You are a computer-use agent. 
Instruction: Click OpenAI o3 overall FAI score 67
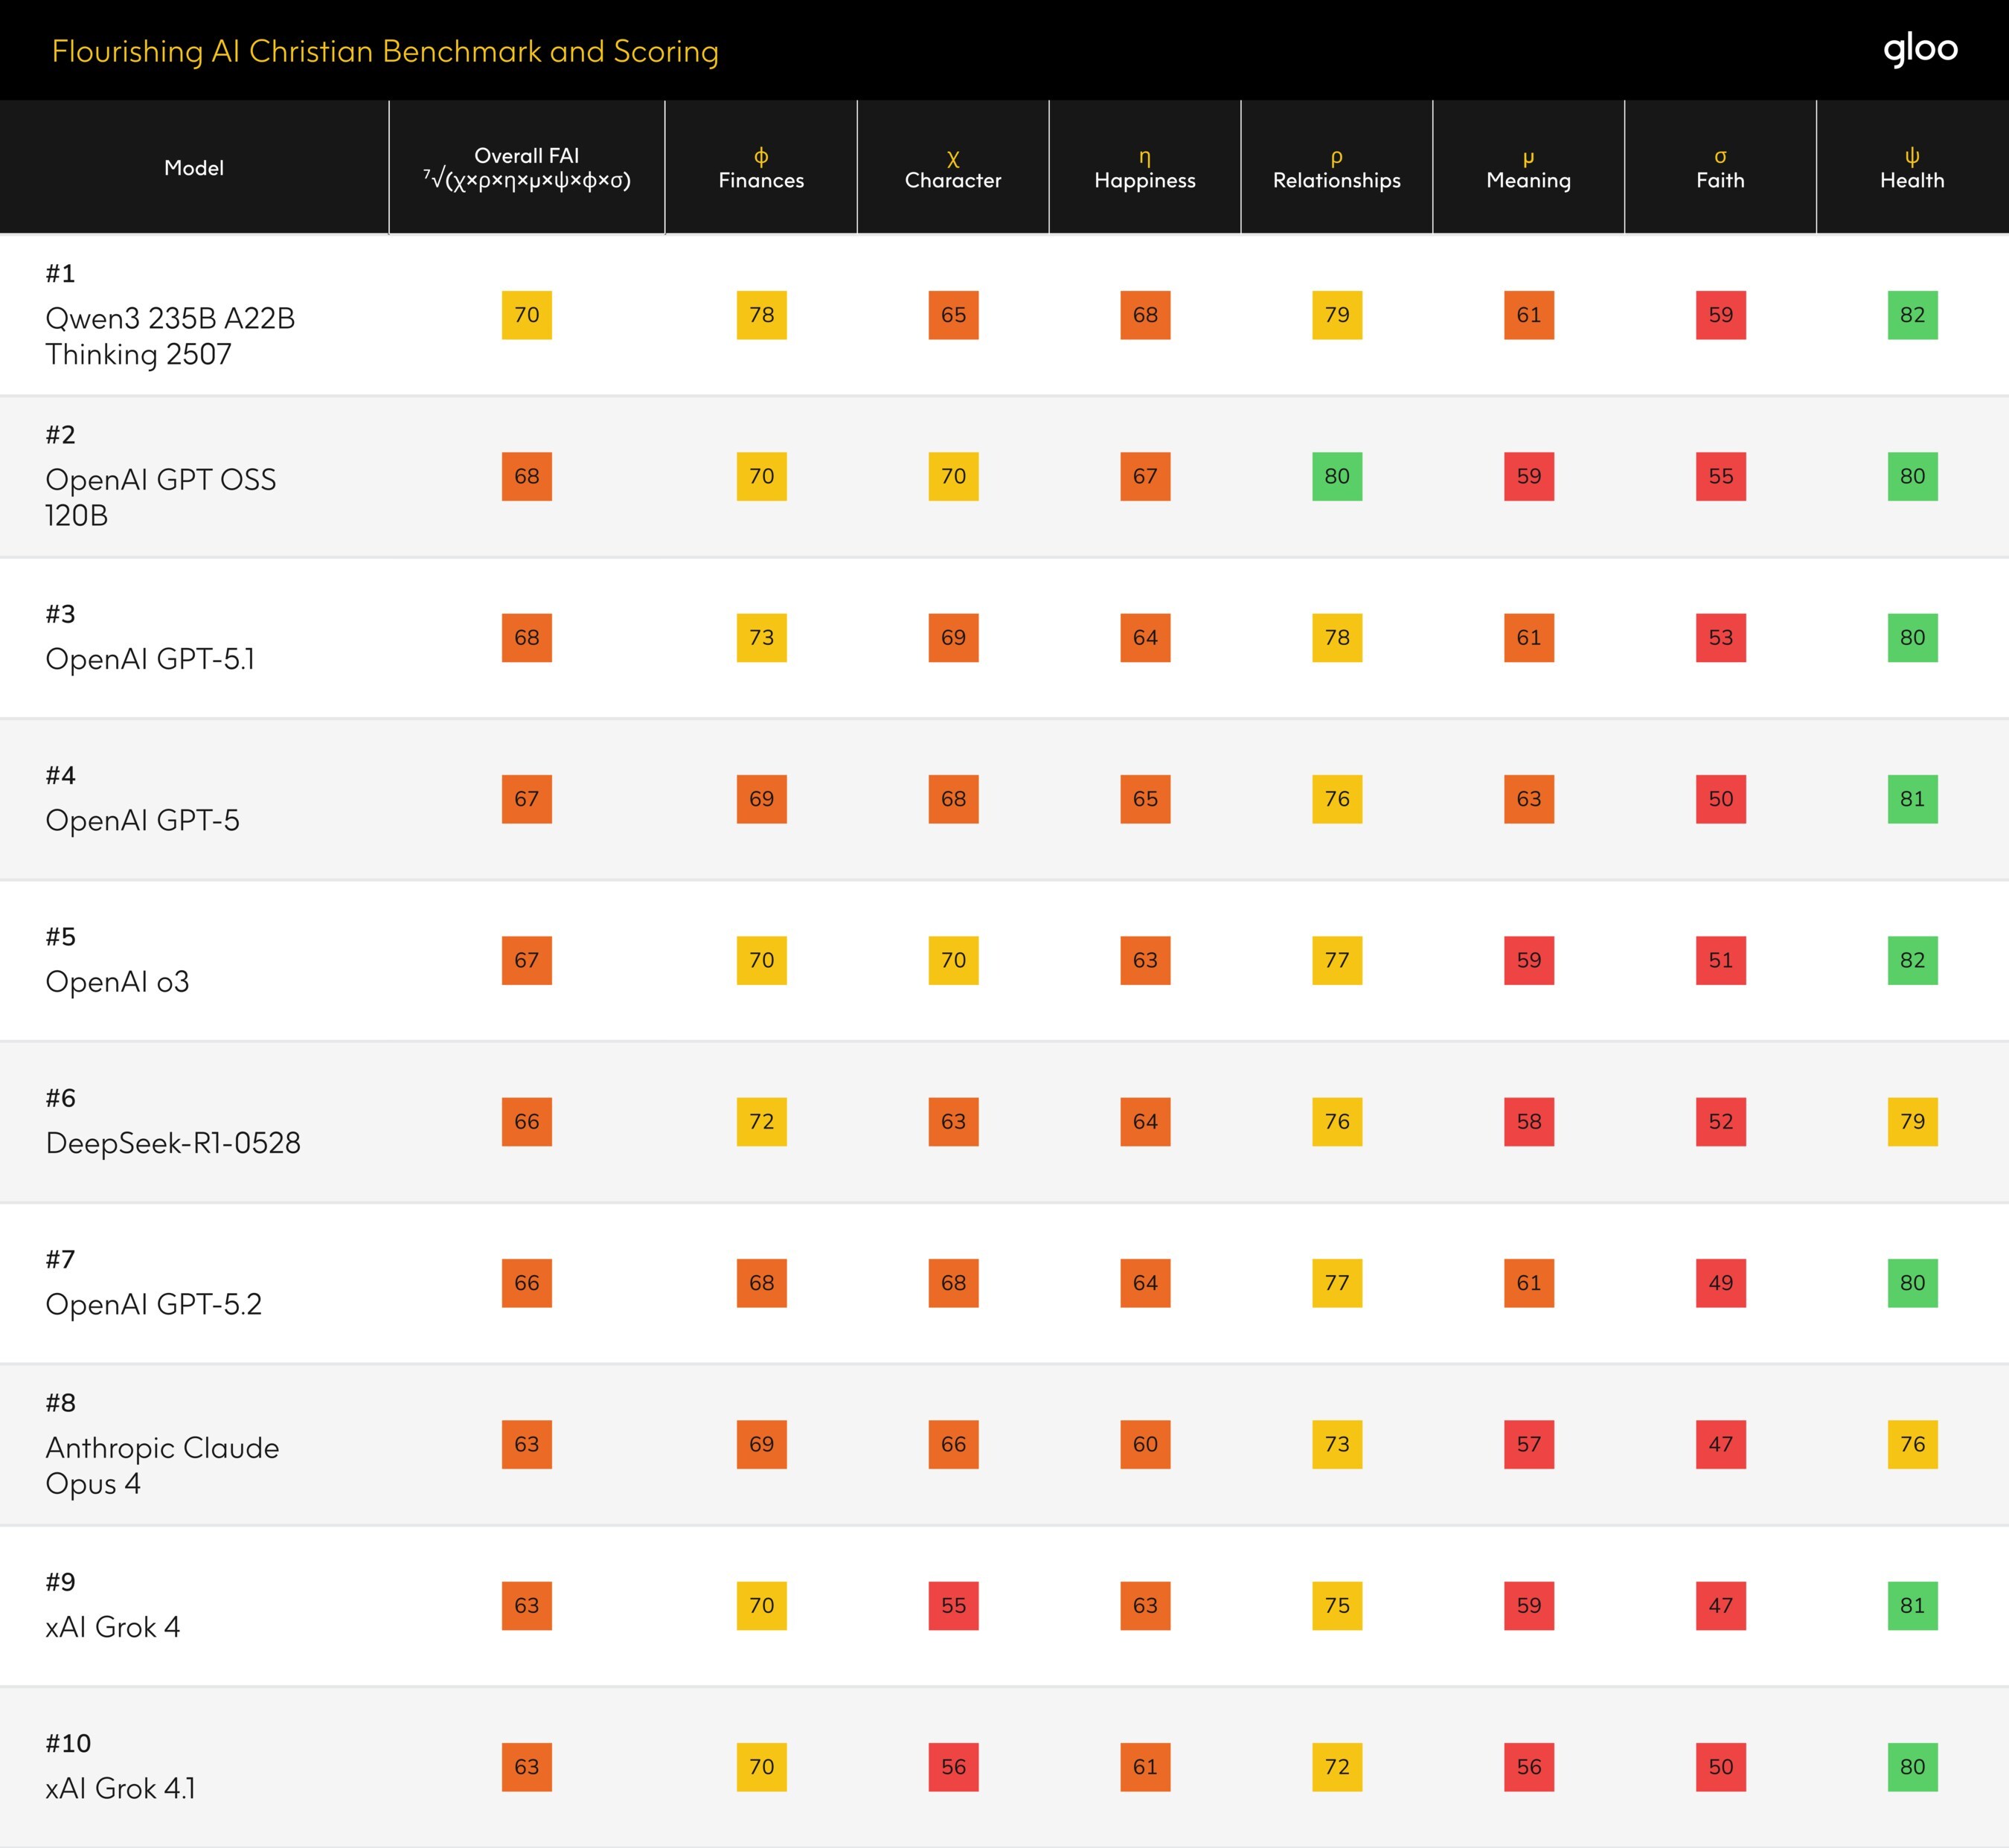(526, 960)
